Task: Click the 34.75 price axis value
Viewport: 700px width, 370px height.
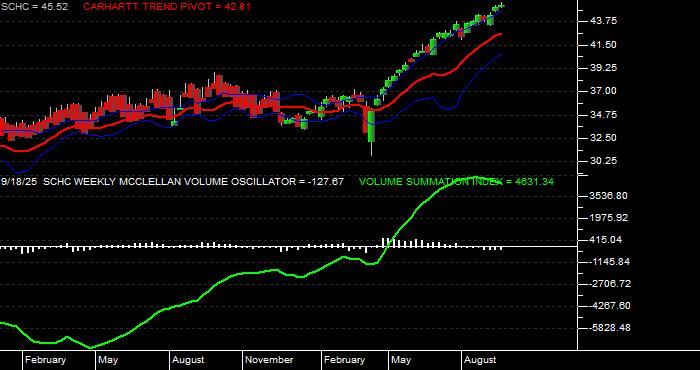Action: (x=605, y=115)
